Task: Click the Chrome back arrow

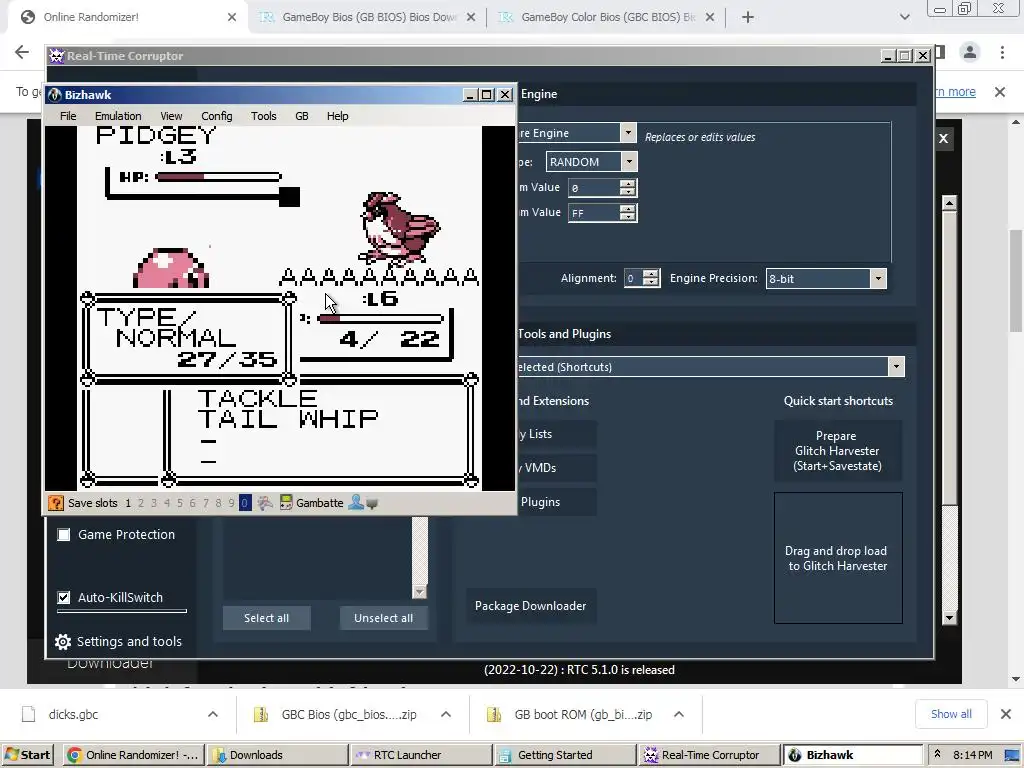Action: (22, 52)
